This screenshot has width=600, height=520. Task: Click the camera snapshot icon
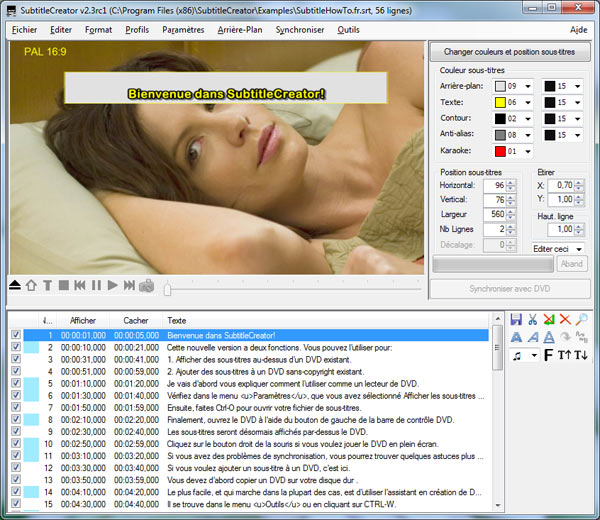[x=147, y=285]
